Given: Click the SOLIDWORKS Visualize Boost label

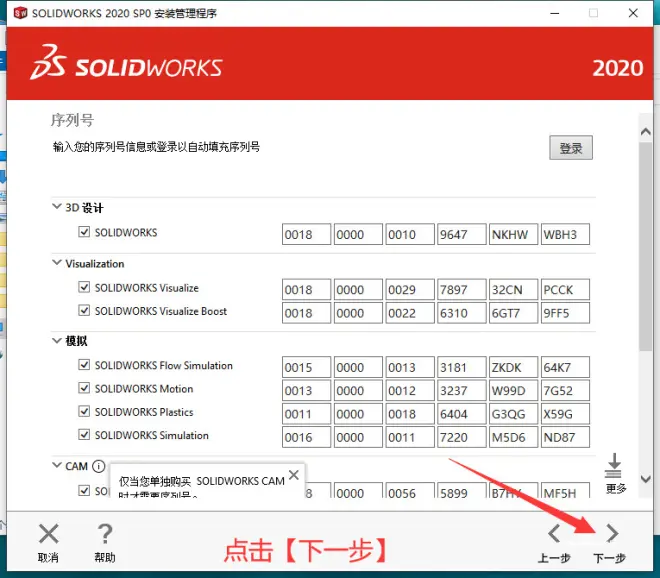Looking at the screenshot, I should tap(161, 311).
